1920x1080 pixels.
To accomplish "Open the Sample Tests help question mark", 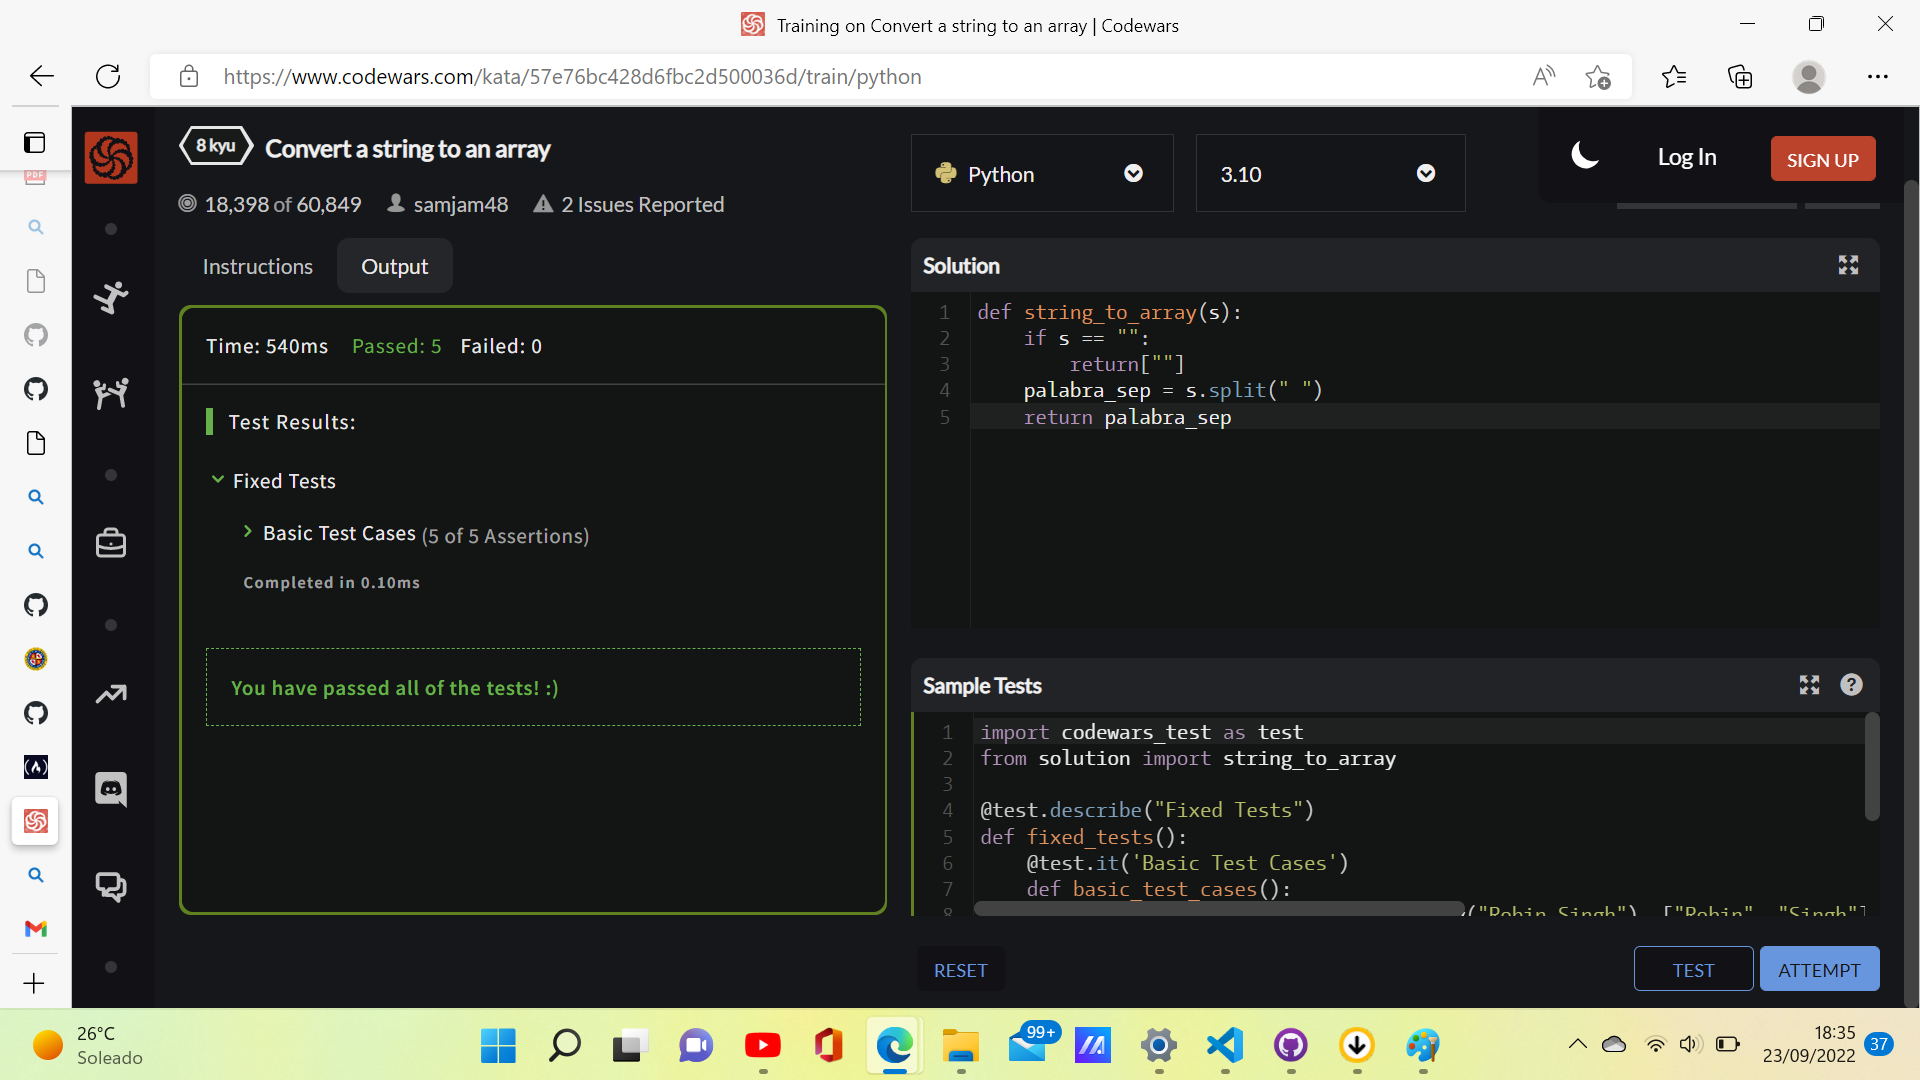I will [x=1852, y=685].
